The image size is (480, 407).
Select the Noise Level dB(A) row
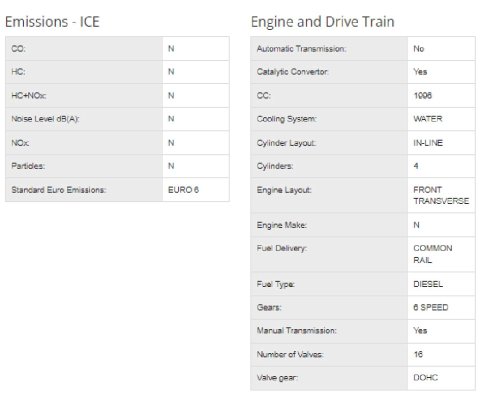[x=117, y=119]
